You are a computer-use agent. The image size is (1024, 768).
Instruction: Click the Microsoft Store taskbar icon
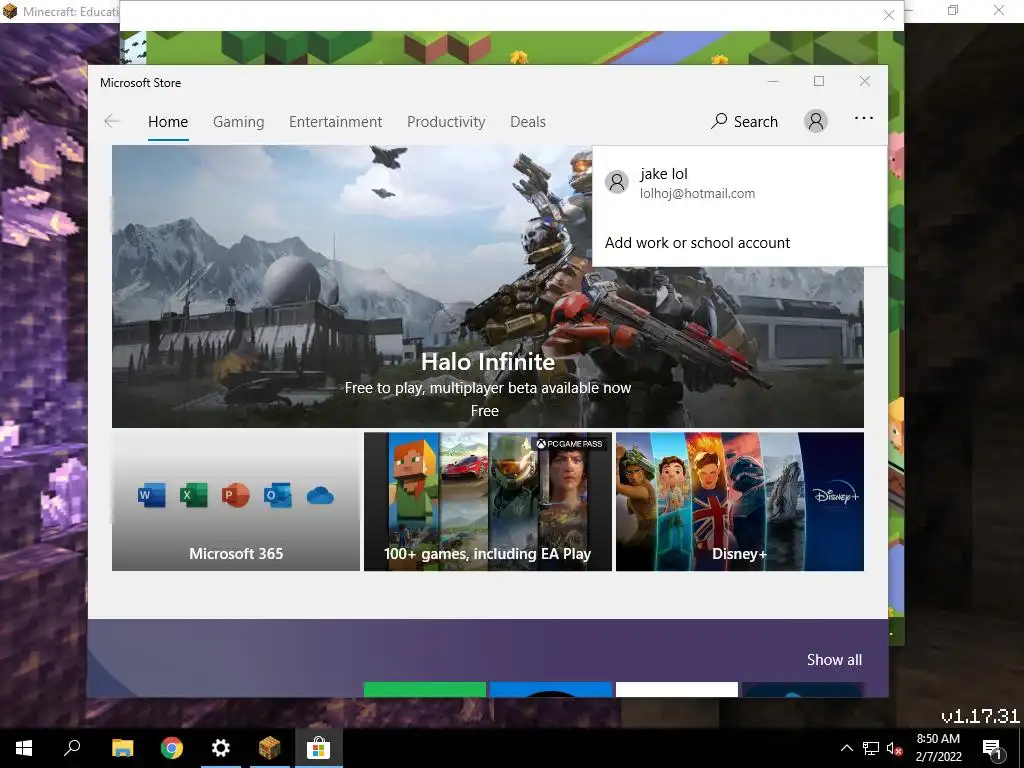[318, 748]
